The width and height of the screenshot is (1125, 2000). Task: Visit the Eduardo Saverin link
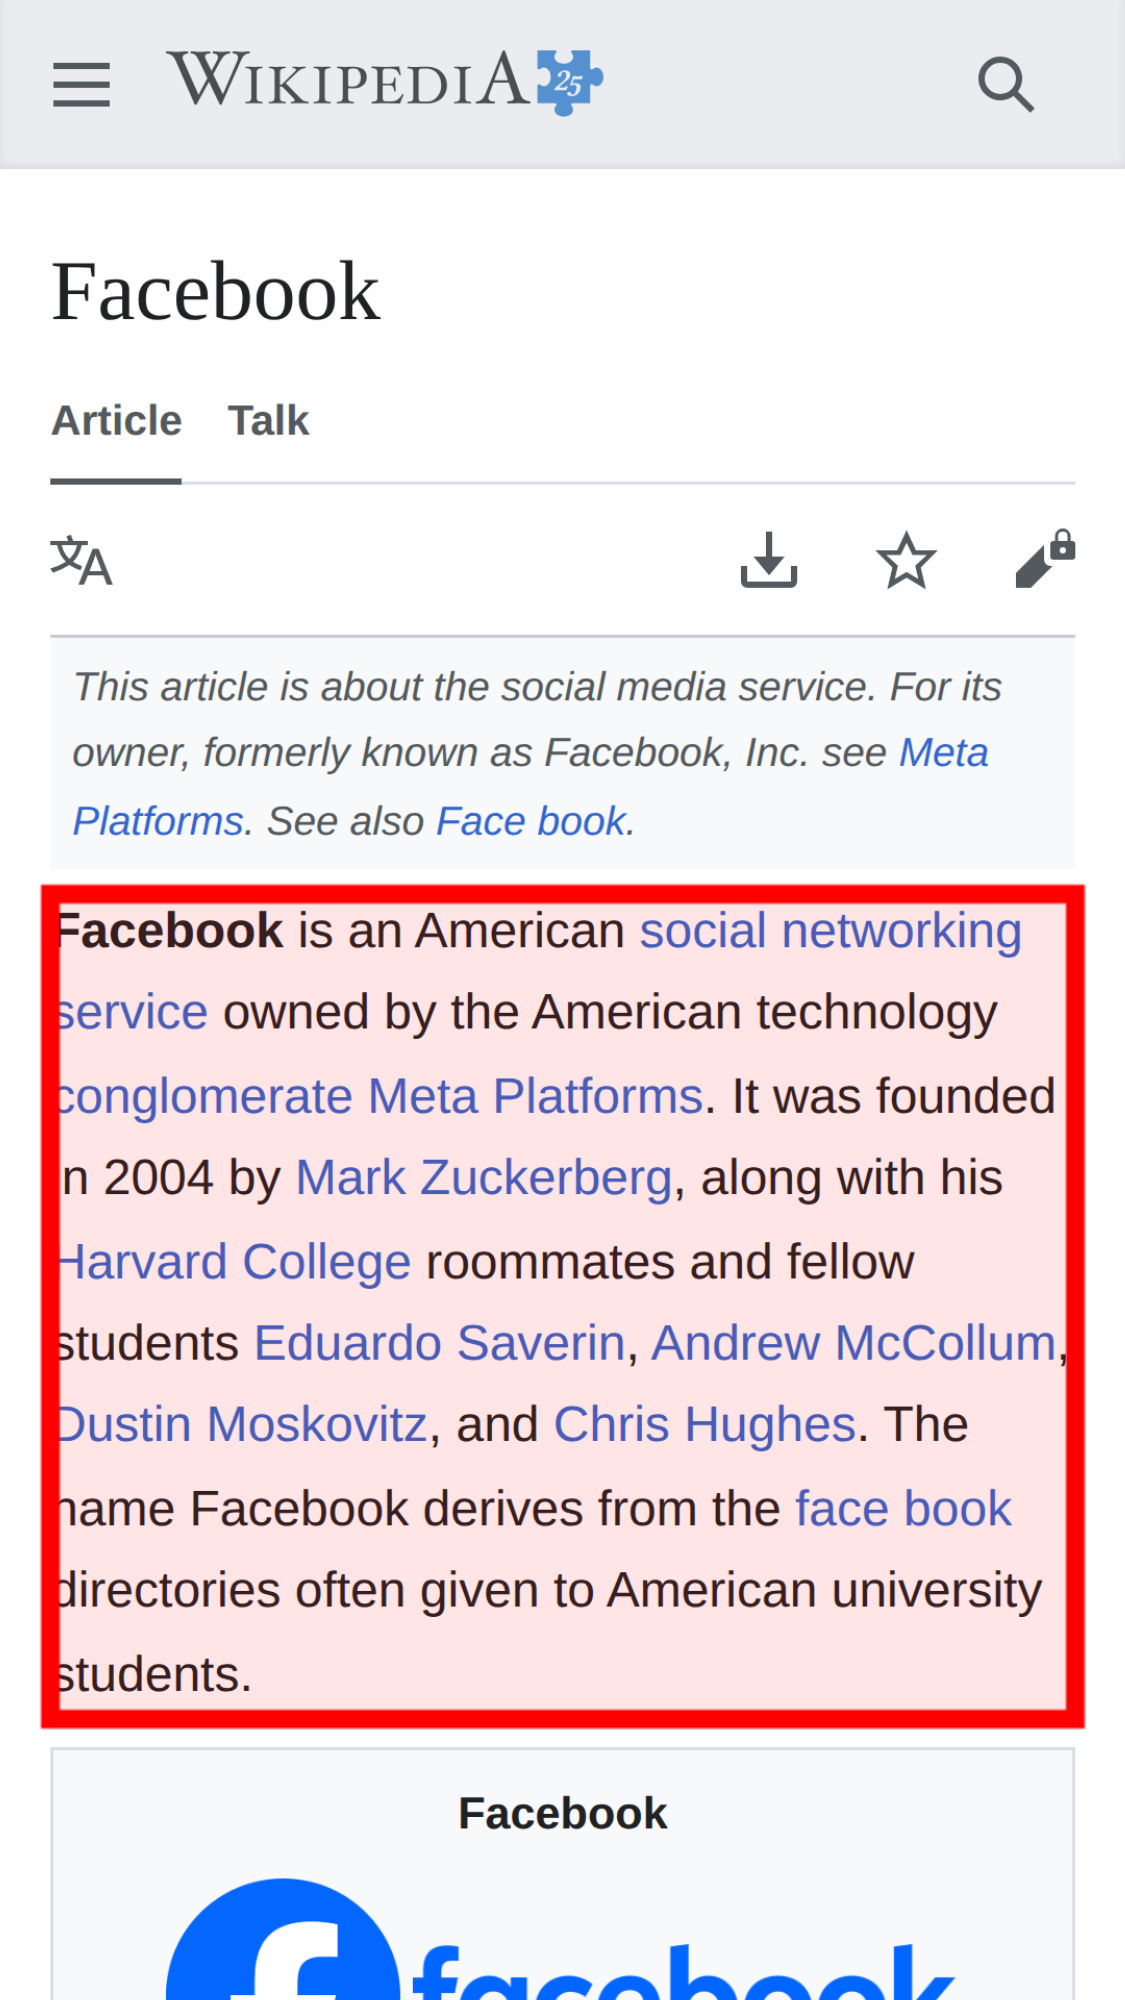pyautogui.click(x=439, y=1343)
